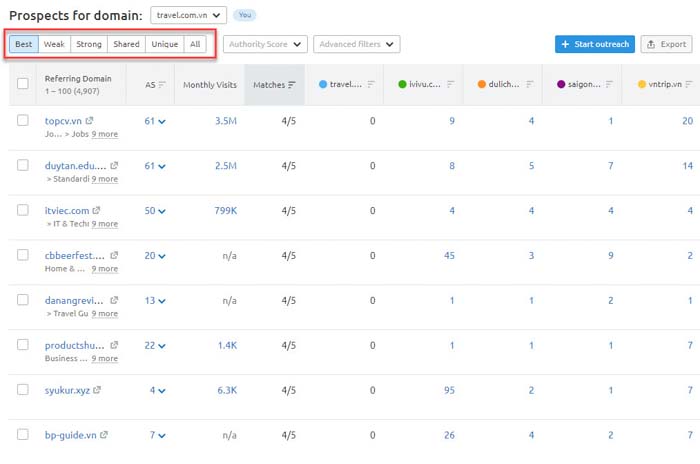Check the topcv.vn row checkbox
This screenshot has width=700, height=464.
[23, 120]
